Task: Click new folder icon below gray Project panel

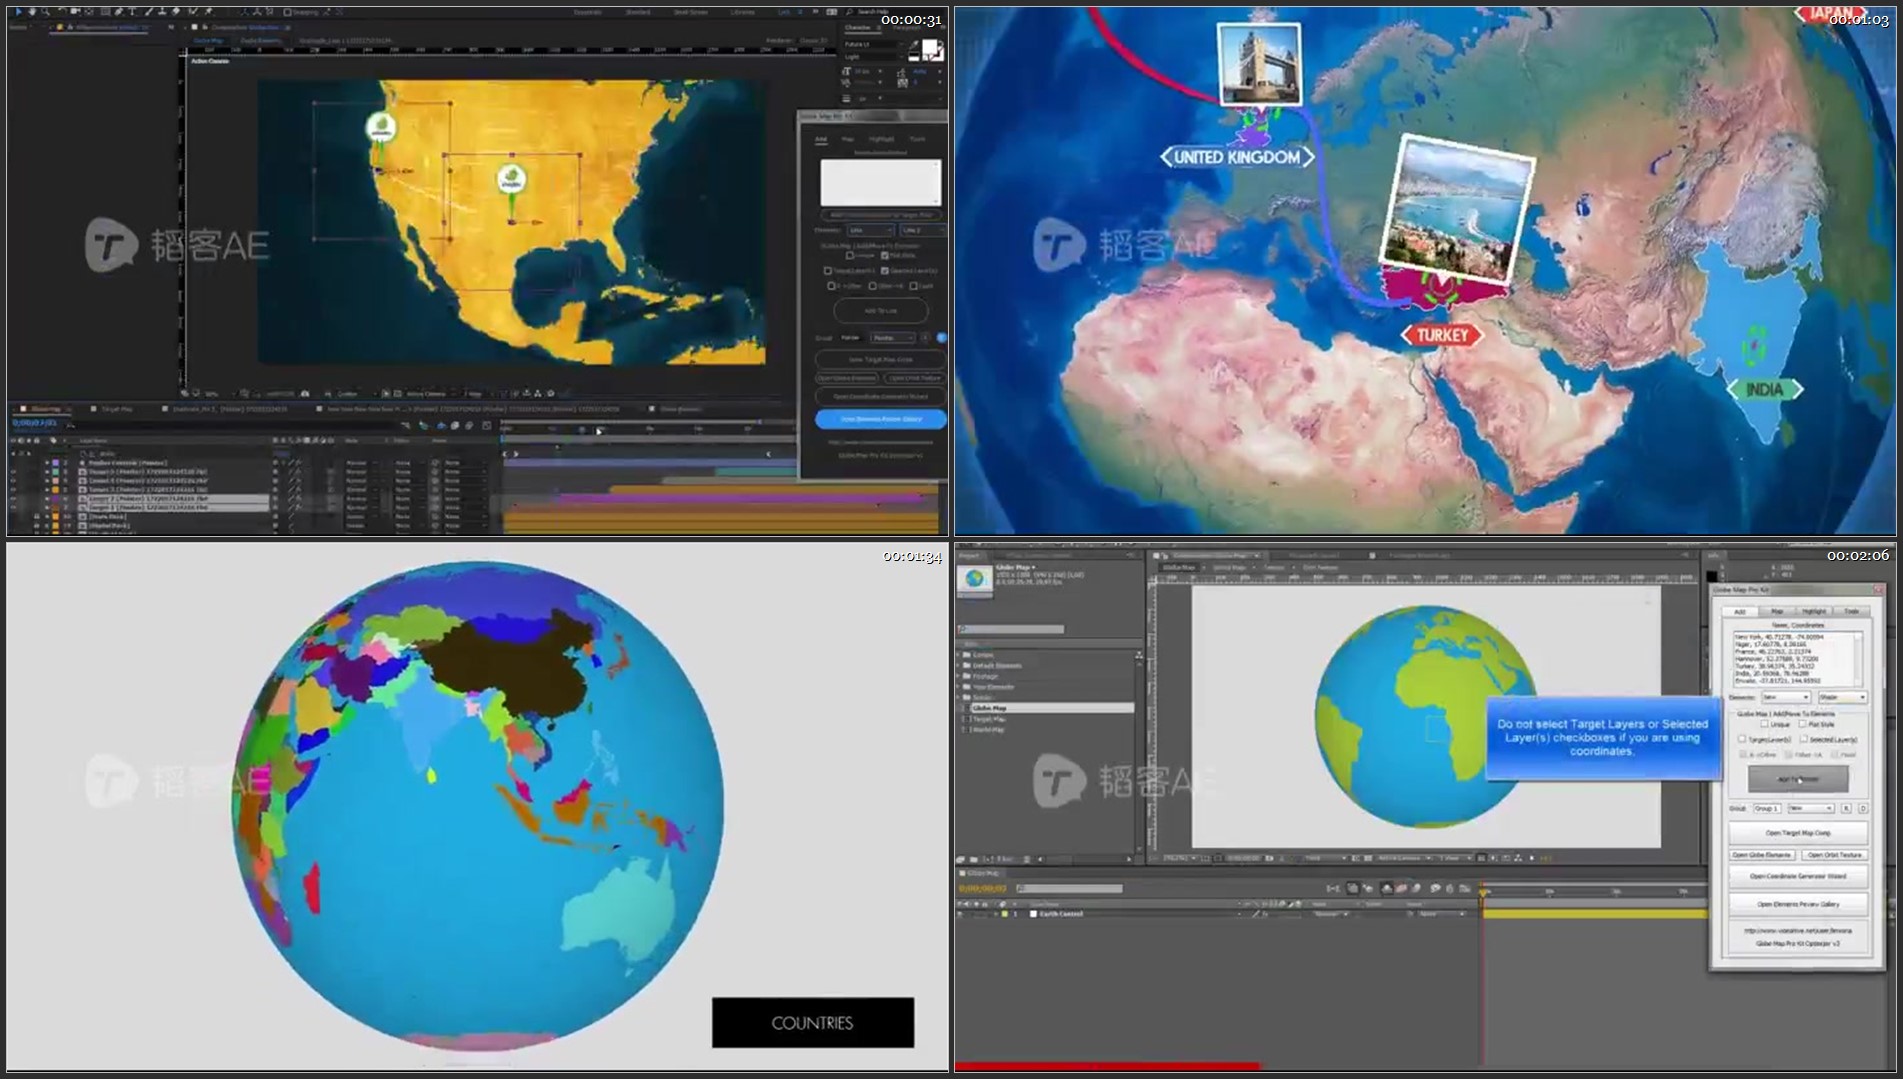Action: pos(972,859)
